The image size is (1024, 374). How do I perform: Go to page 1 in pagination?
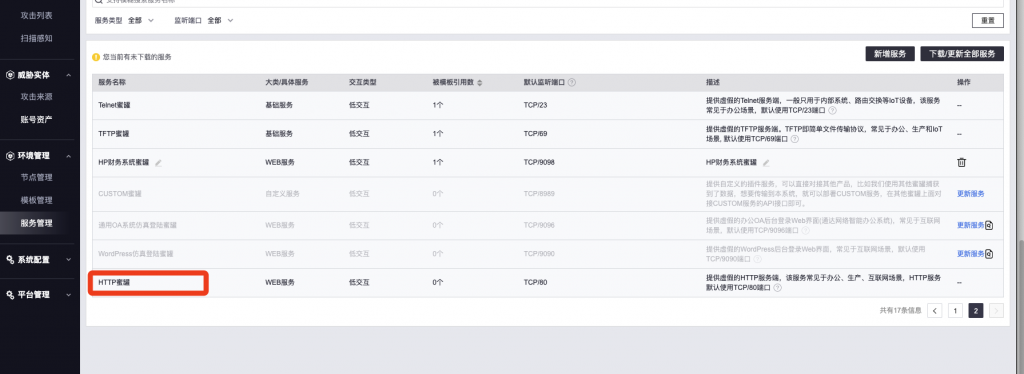click(955, 311)
